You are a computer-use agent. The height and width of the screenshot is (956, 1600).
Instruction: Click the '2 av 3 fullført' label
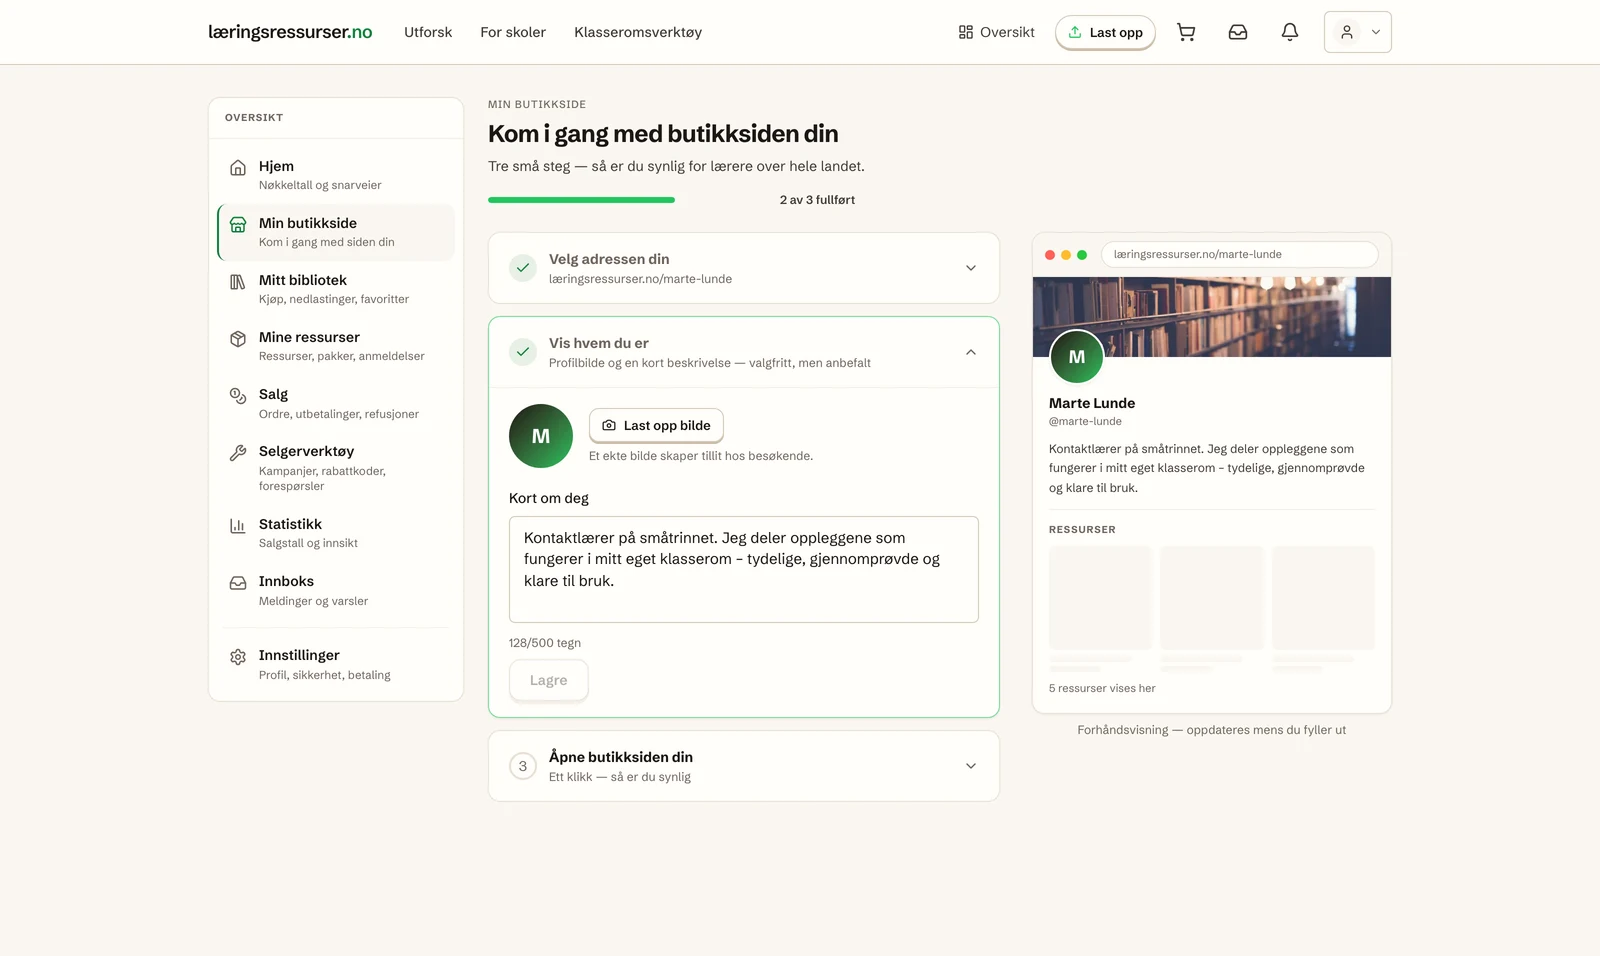pyautogui.click(x=817, y=200)
